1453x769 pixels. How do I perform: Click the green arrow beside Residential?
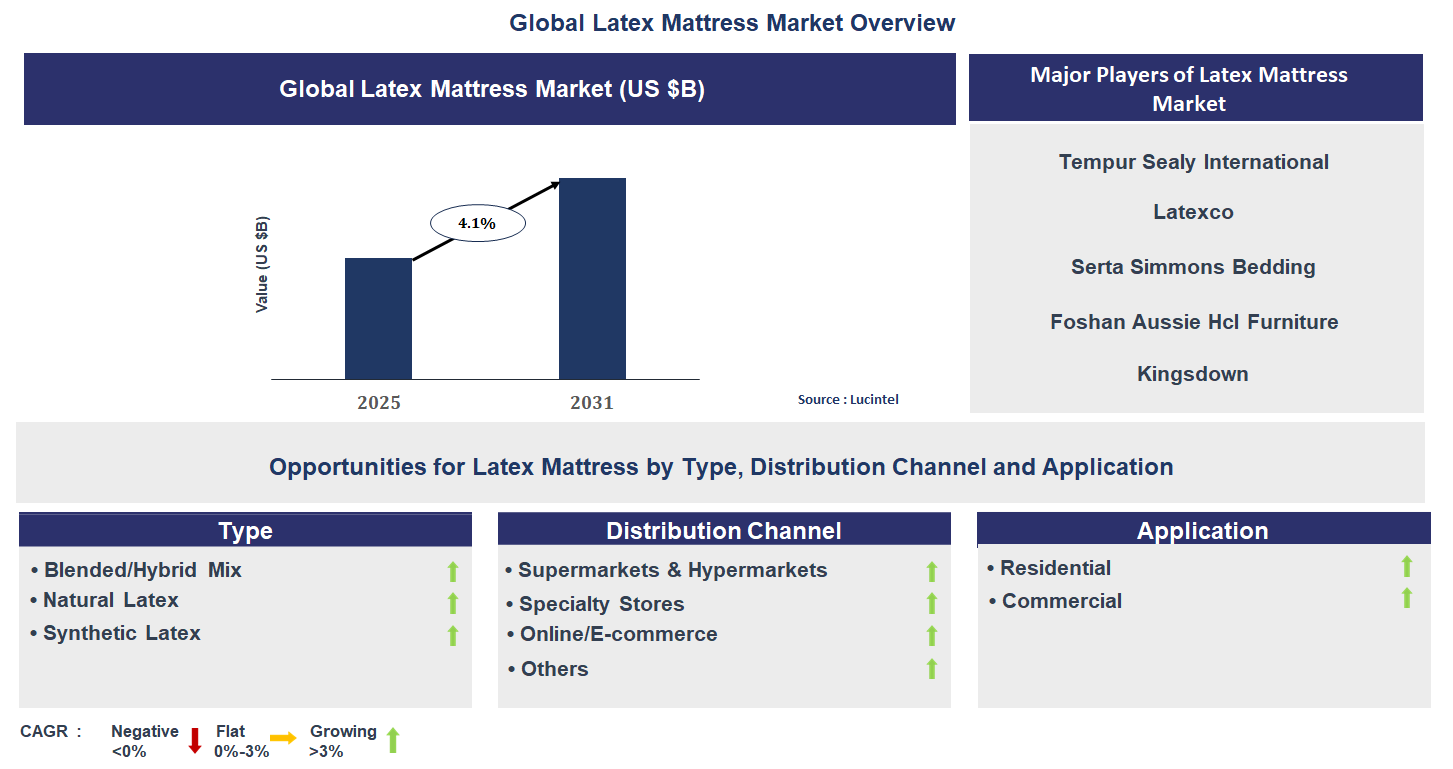click(1407, 567)
